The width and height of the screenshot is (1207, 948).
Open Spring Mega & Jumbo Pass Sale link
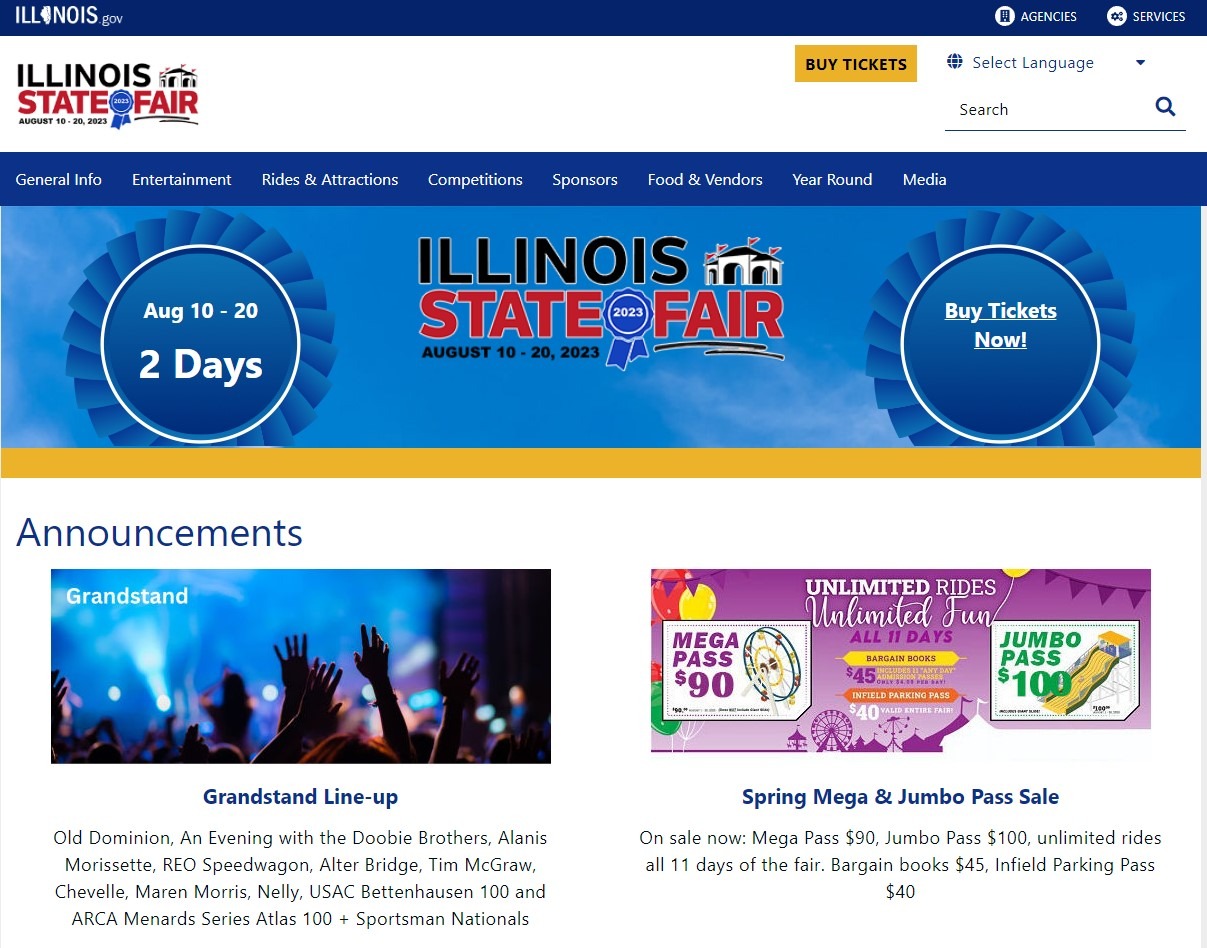coord(900,797)
